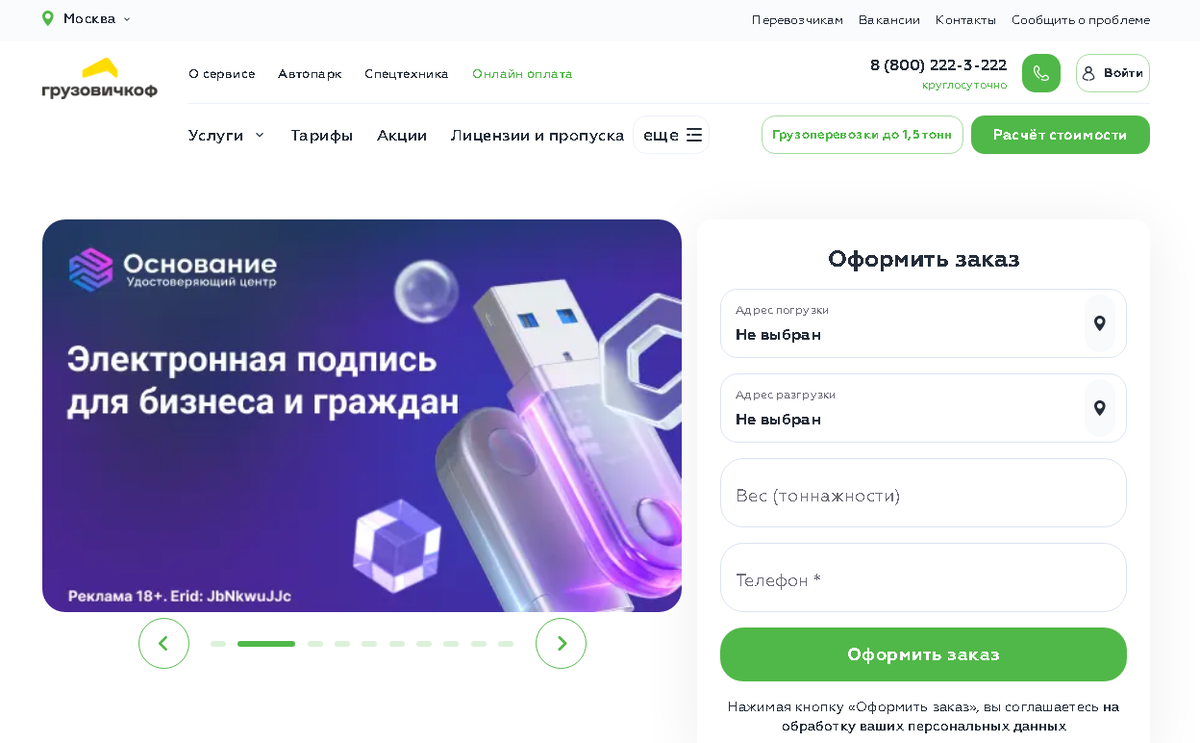Image resolution: width=1200 pixels, height=743 pixels.
Task: Click the Грузовичкоф logo
Action: click(99, 78)
